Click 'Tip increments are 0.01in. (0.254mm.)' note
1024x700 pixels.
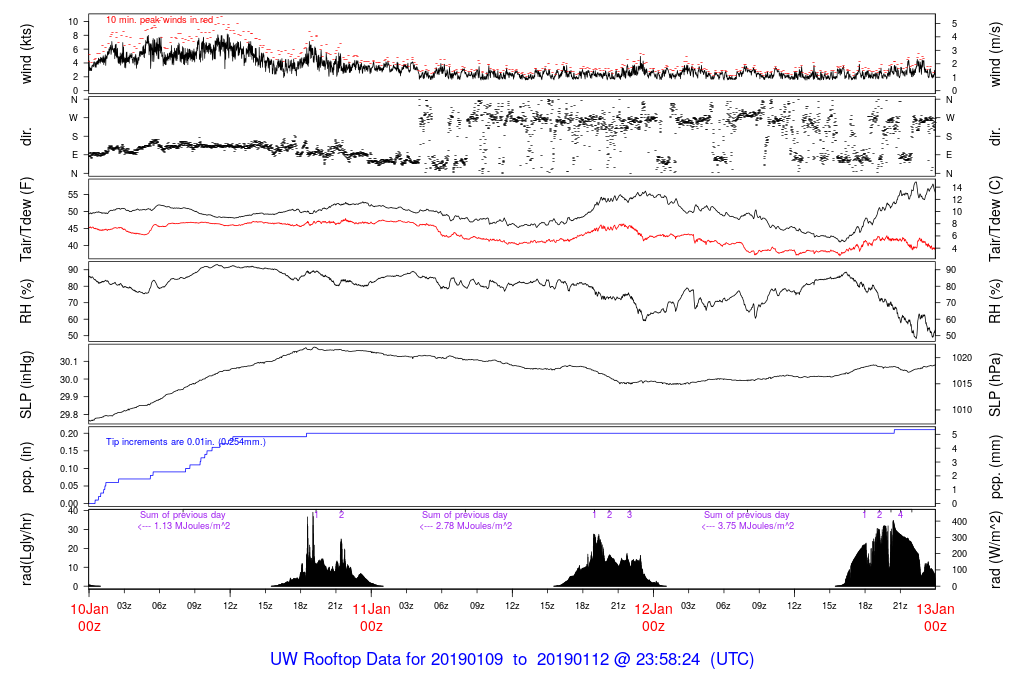186,442
